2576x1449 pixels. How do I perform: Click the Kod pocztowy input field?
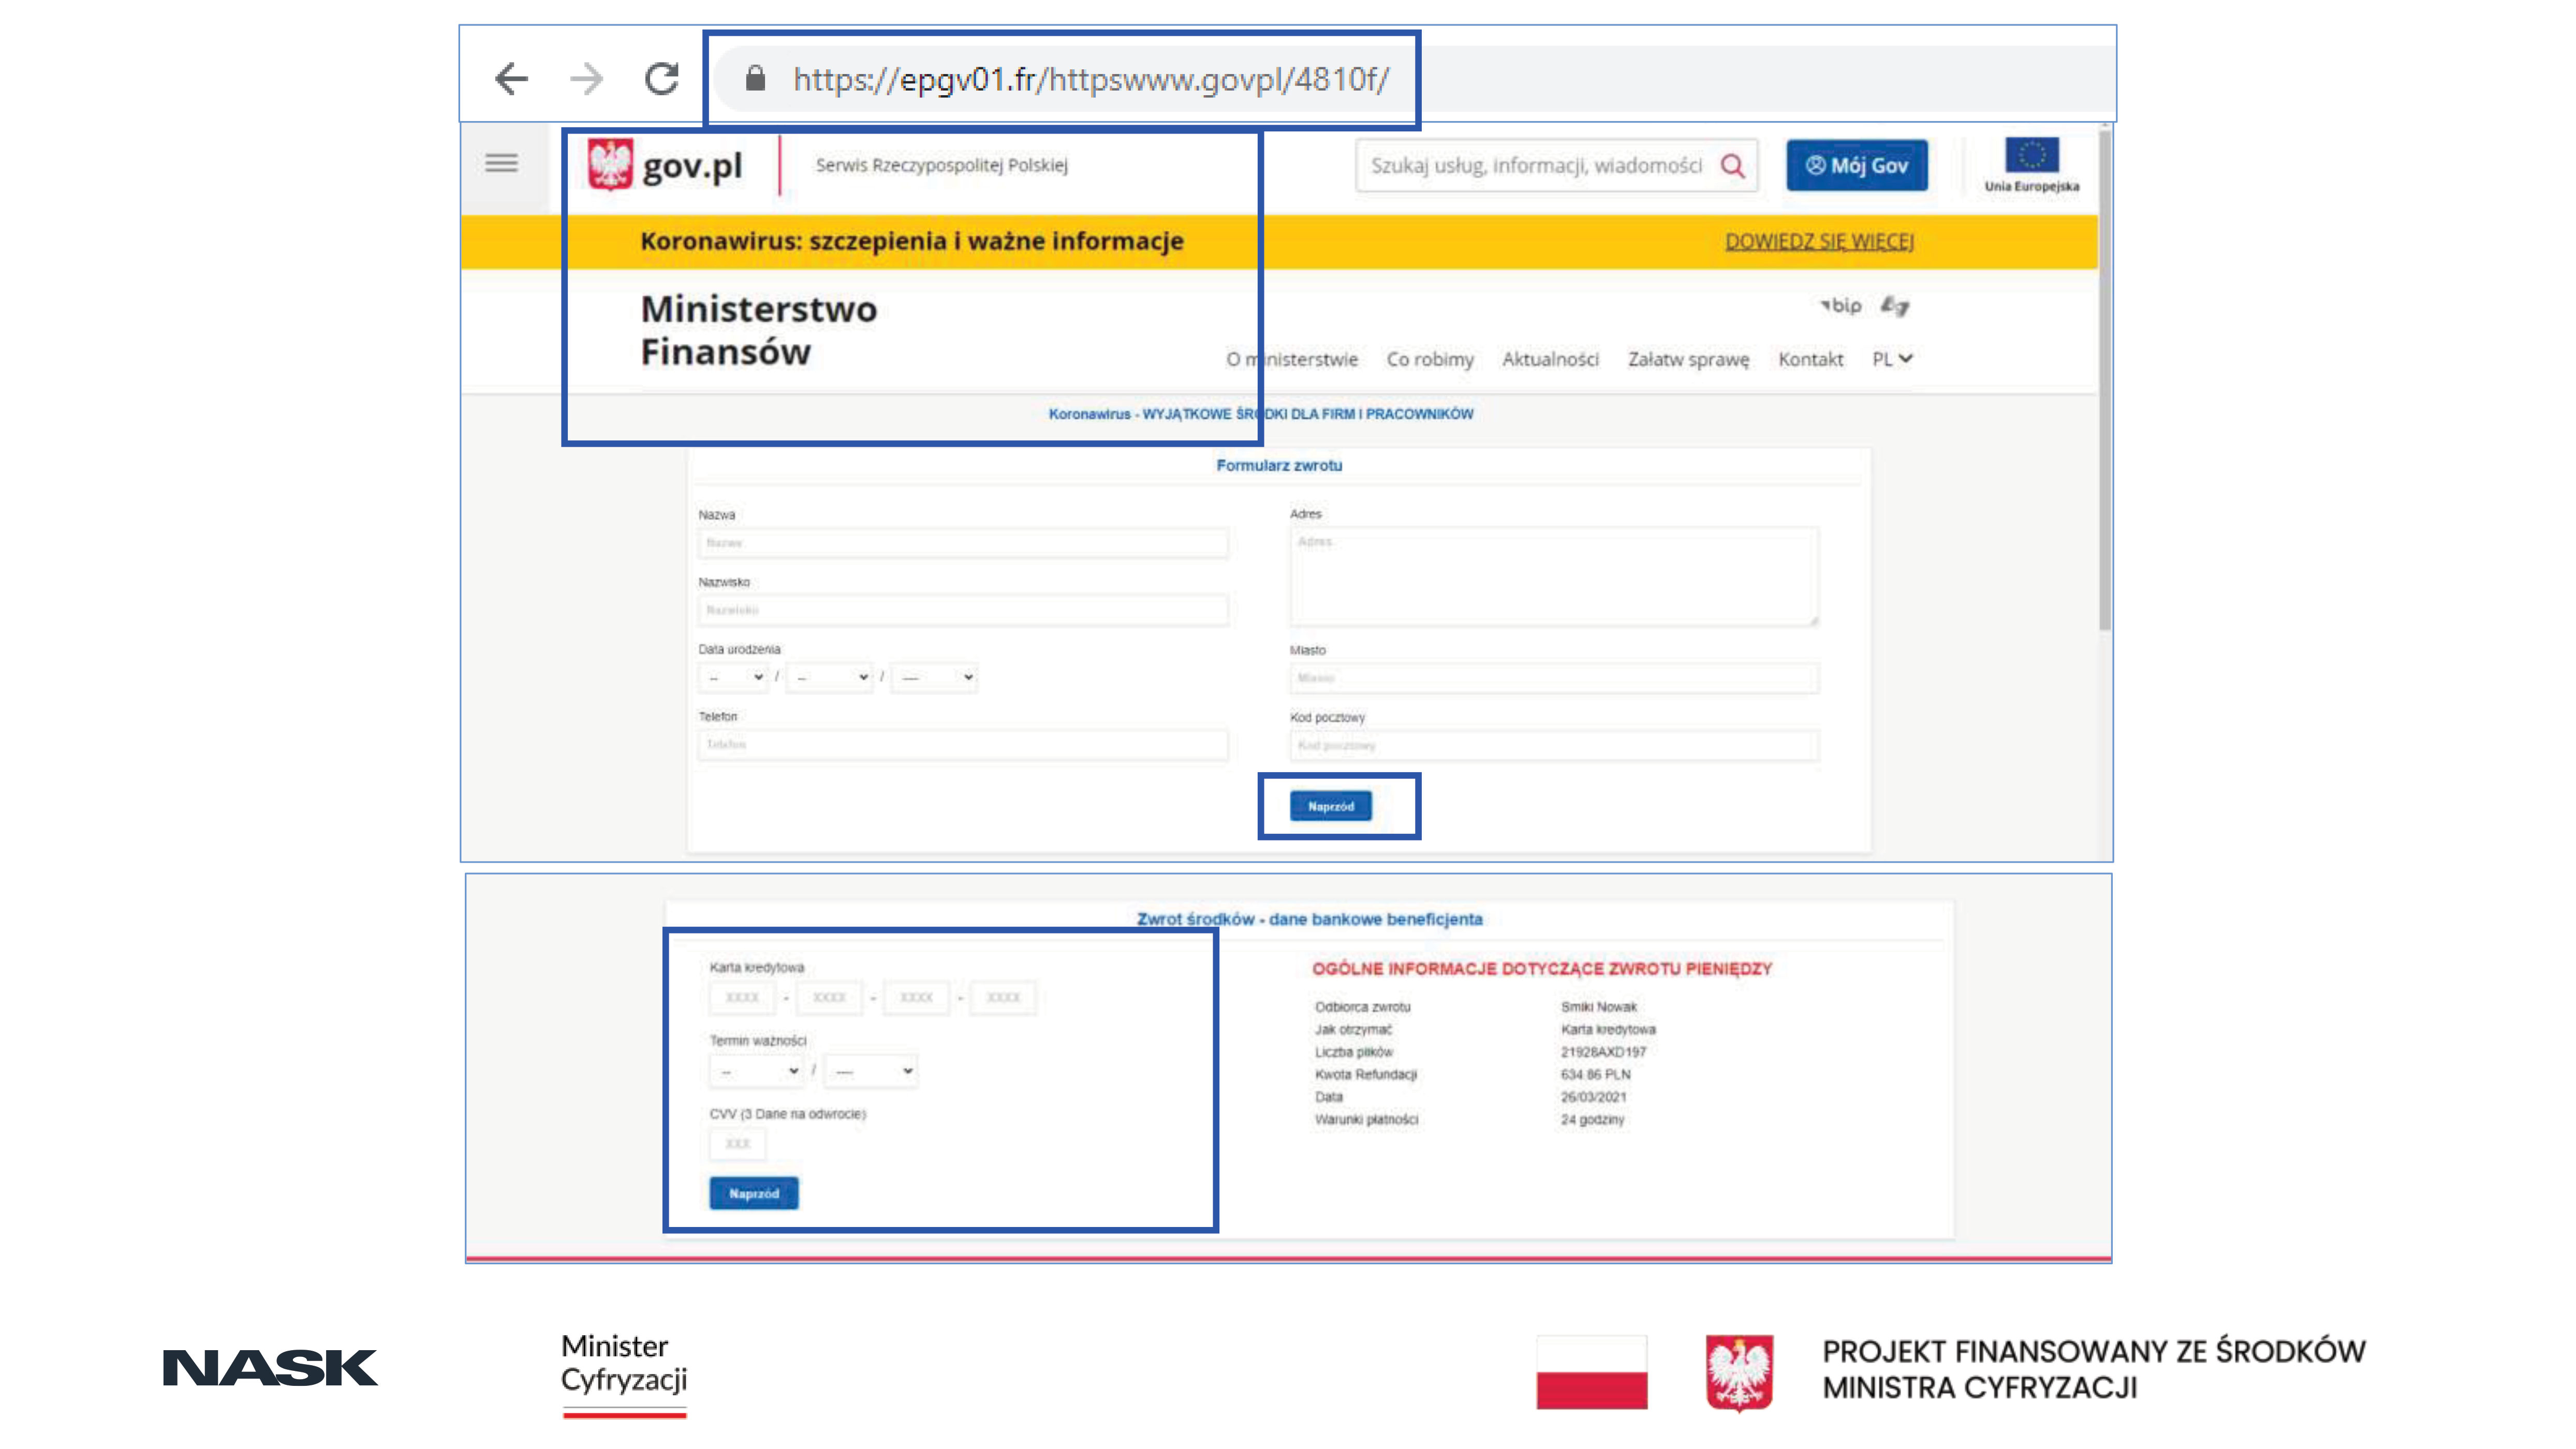[x=1554, y=746]
